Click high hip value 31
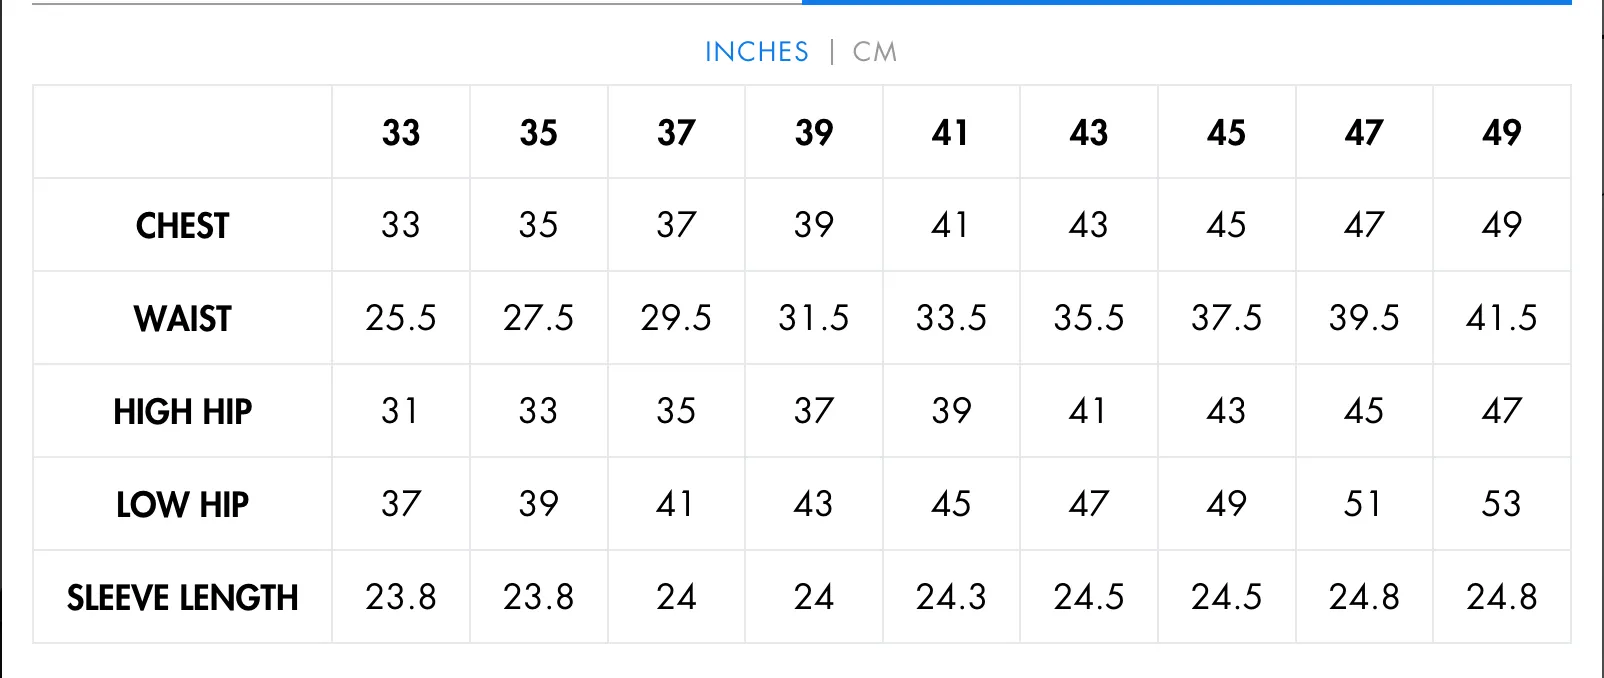The width and height of the screenshot is (1604, 678). pos(399,411)
